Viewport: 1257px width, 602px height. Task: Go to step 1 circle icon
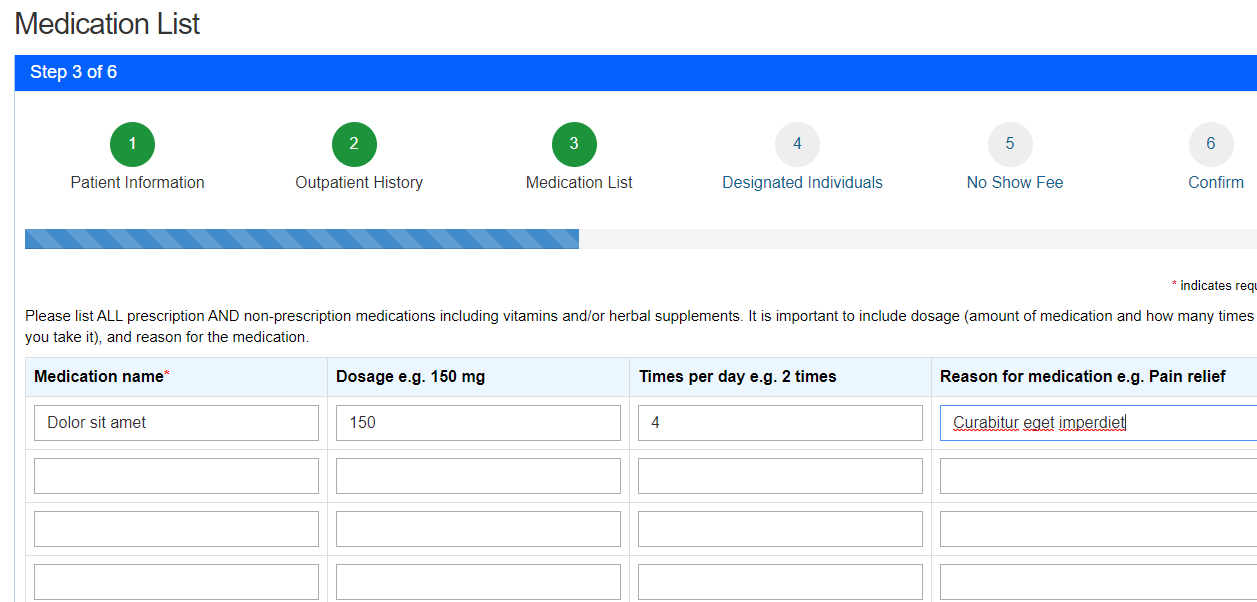(133, 144)
